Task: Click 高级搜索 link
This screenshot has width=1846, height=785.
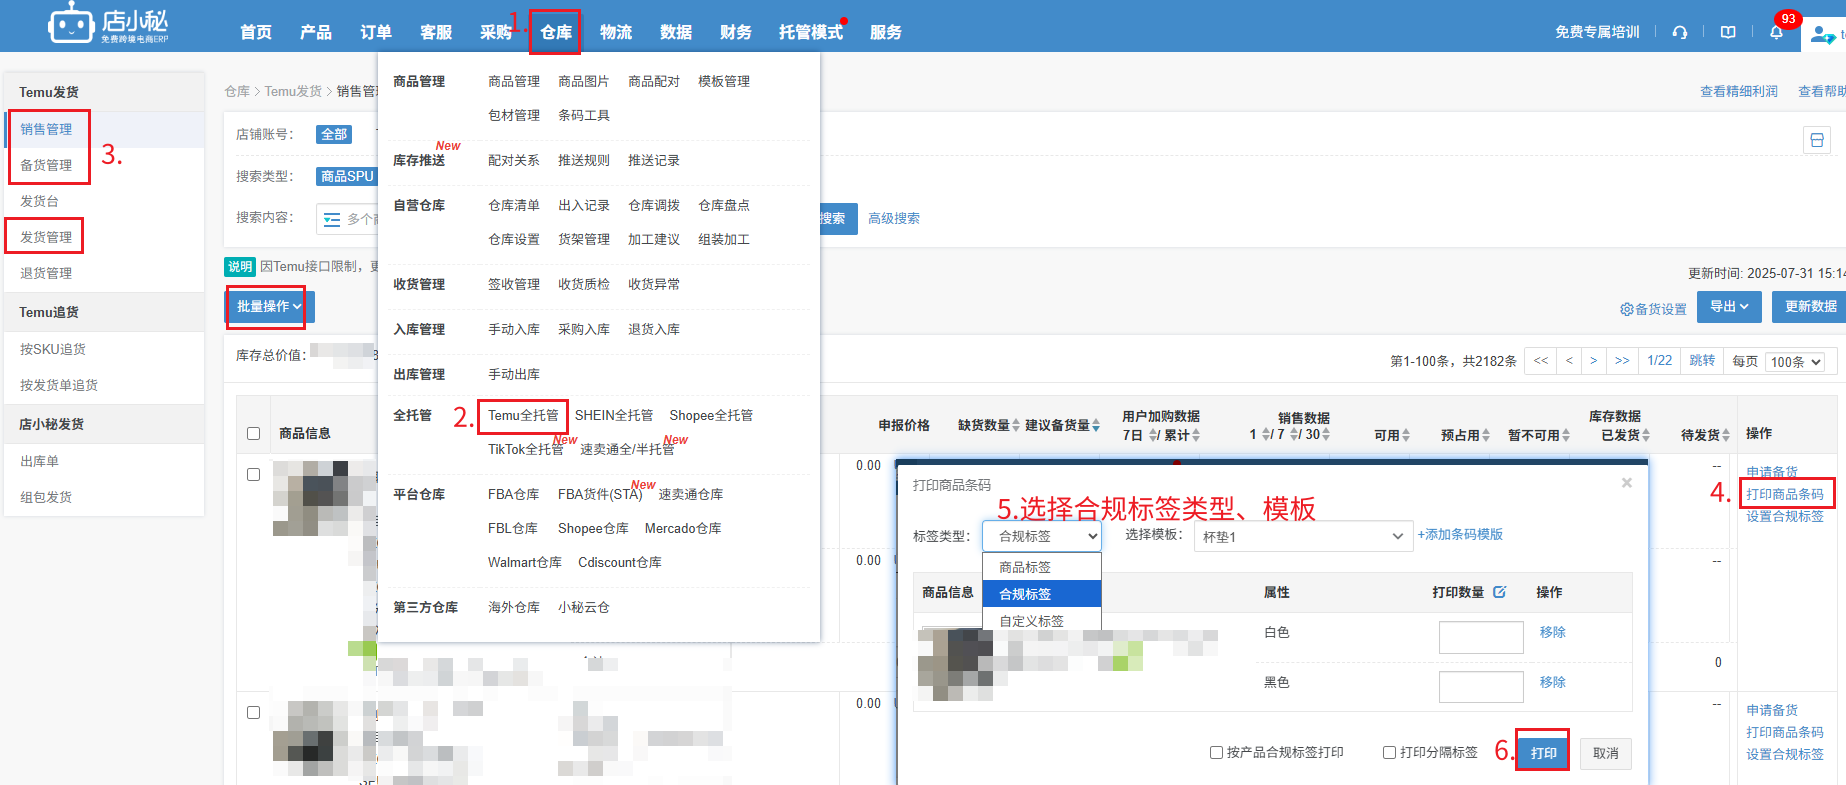Action: coord(894,219)
